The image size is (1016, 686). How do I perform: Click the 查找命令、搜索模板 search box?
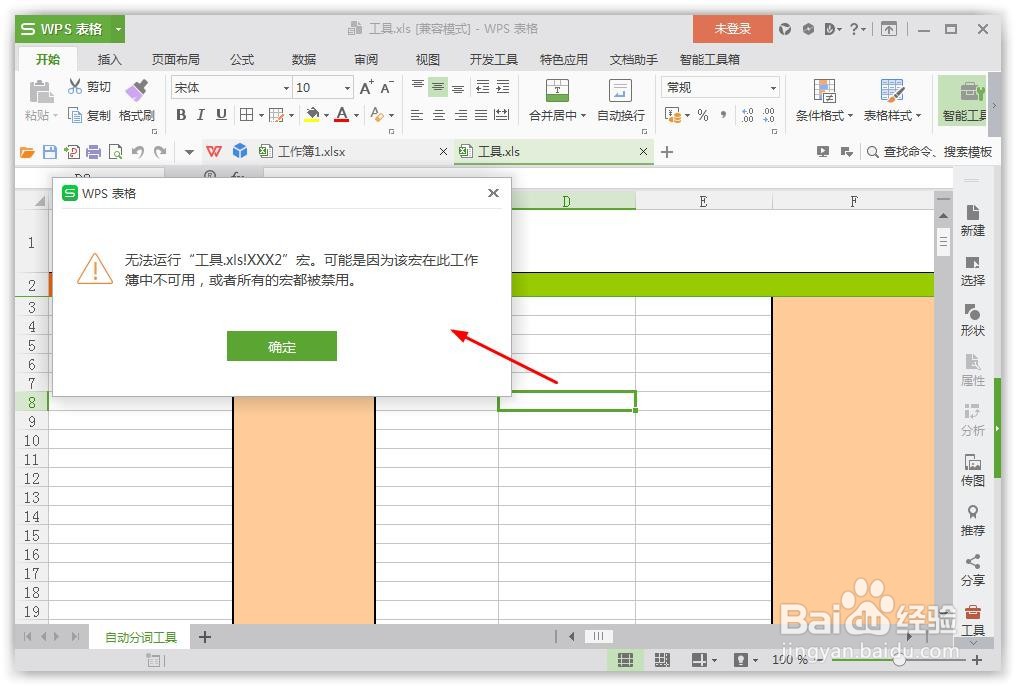pos(929,152)
